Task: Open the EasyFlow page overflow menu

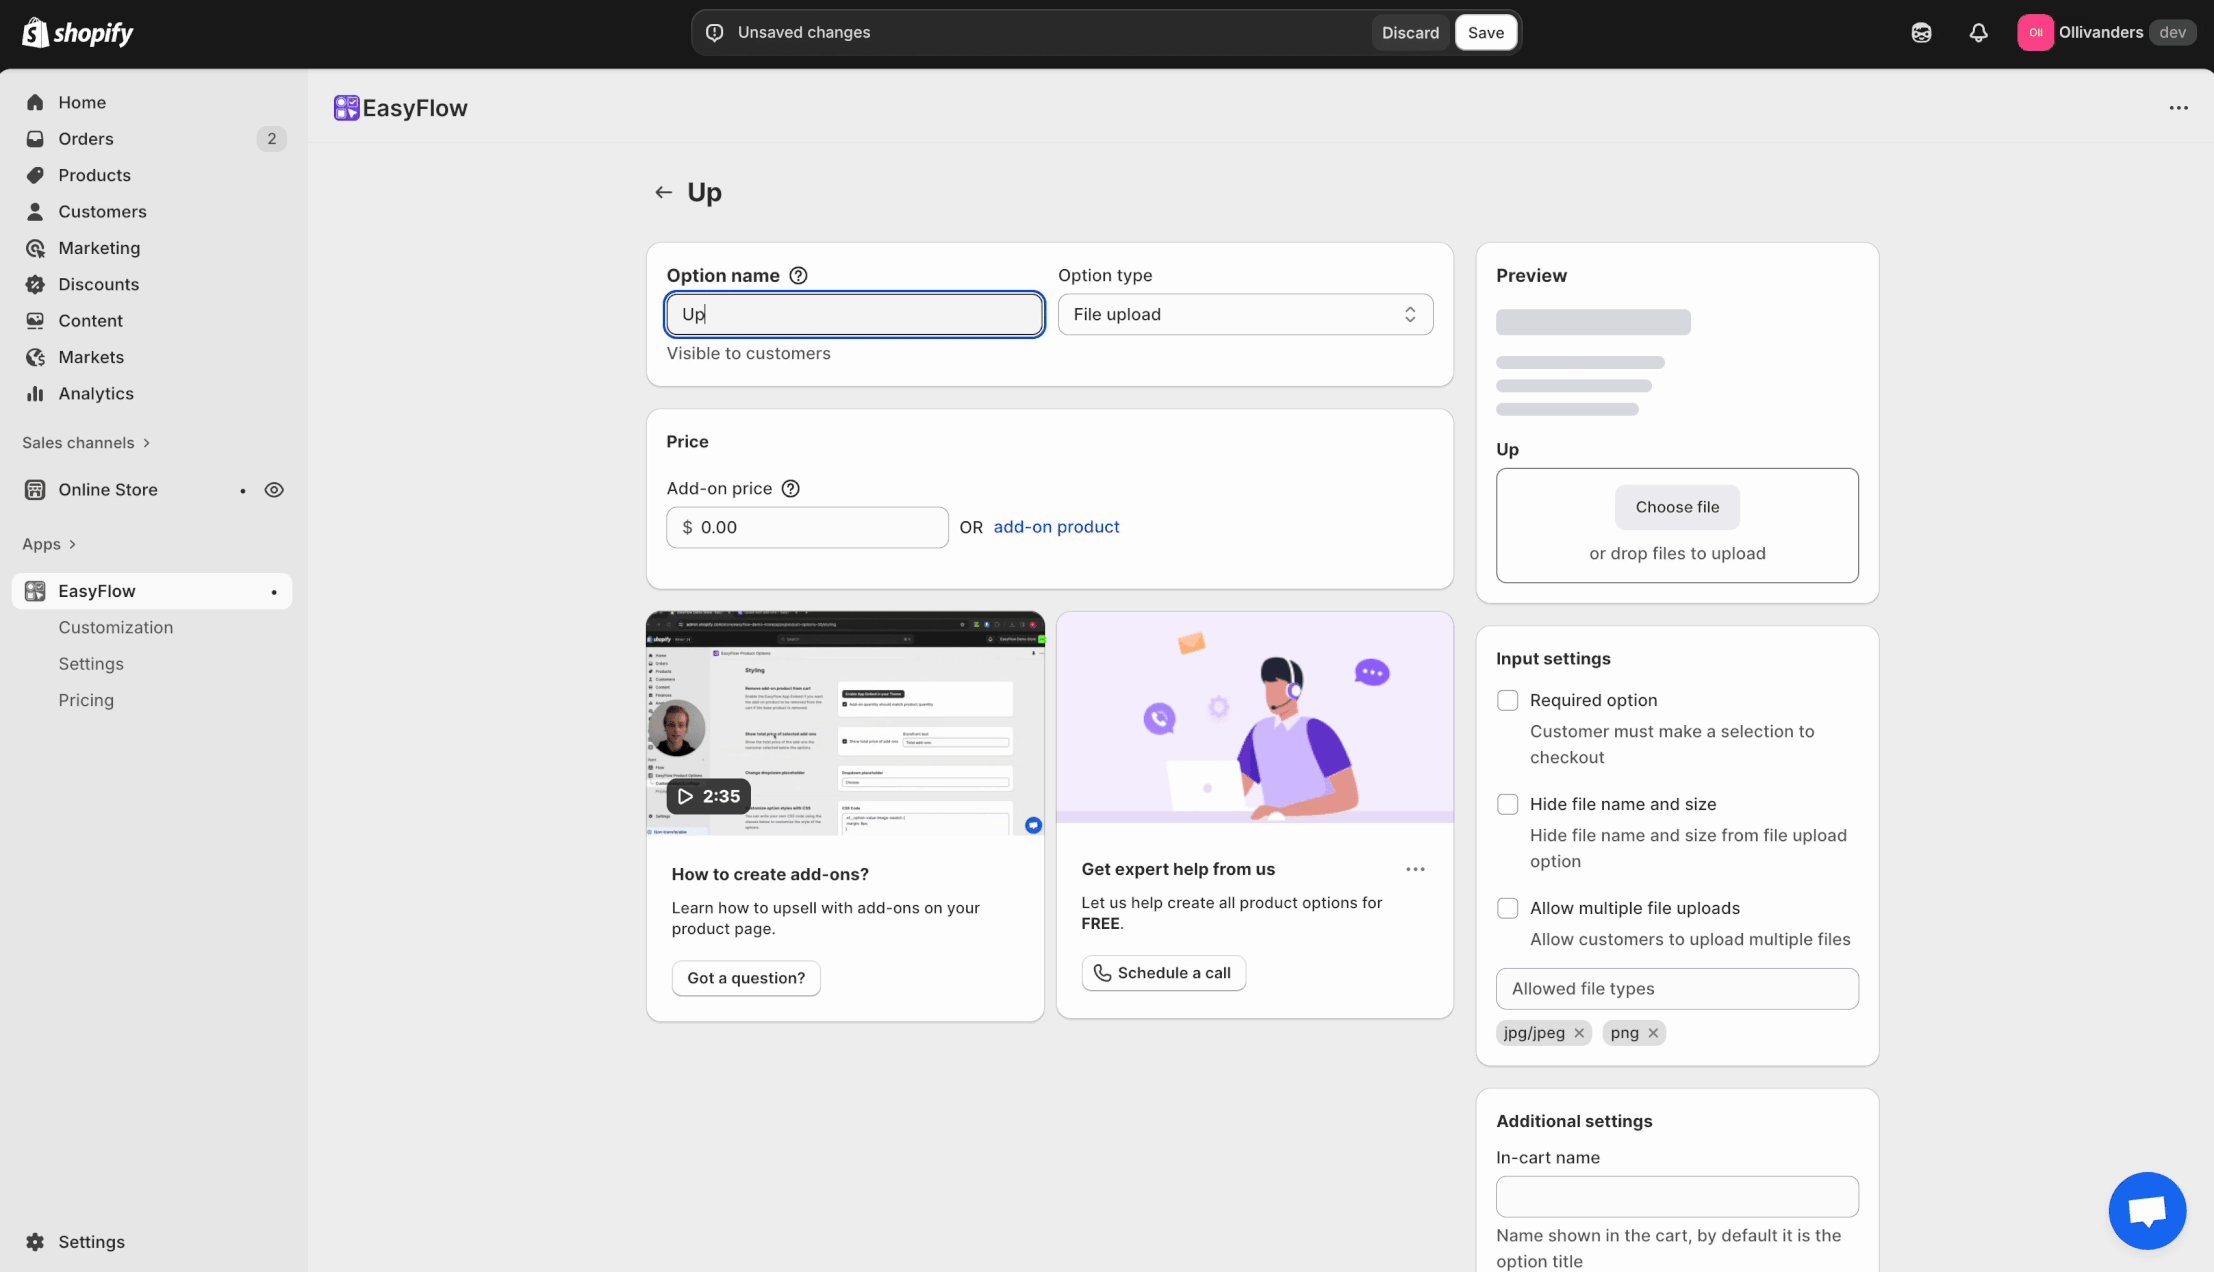Action: 2179,107
